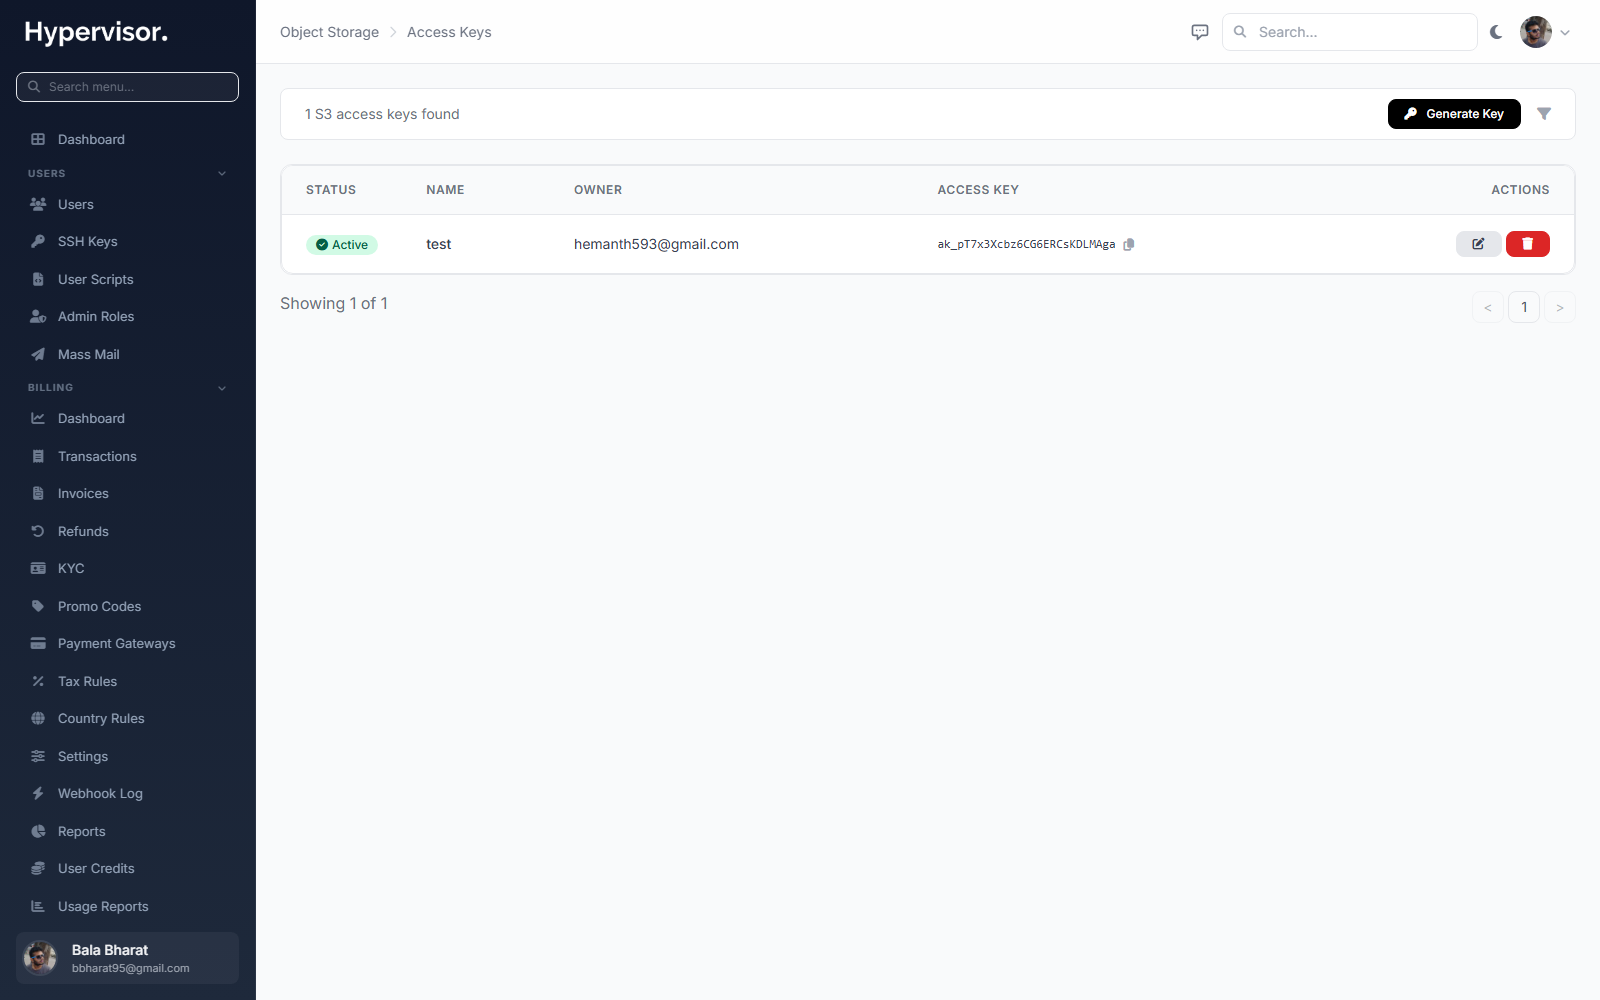Collapse the Users section chevron

(x=222, y=174)
